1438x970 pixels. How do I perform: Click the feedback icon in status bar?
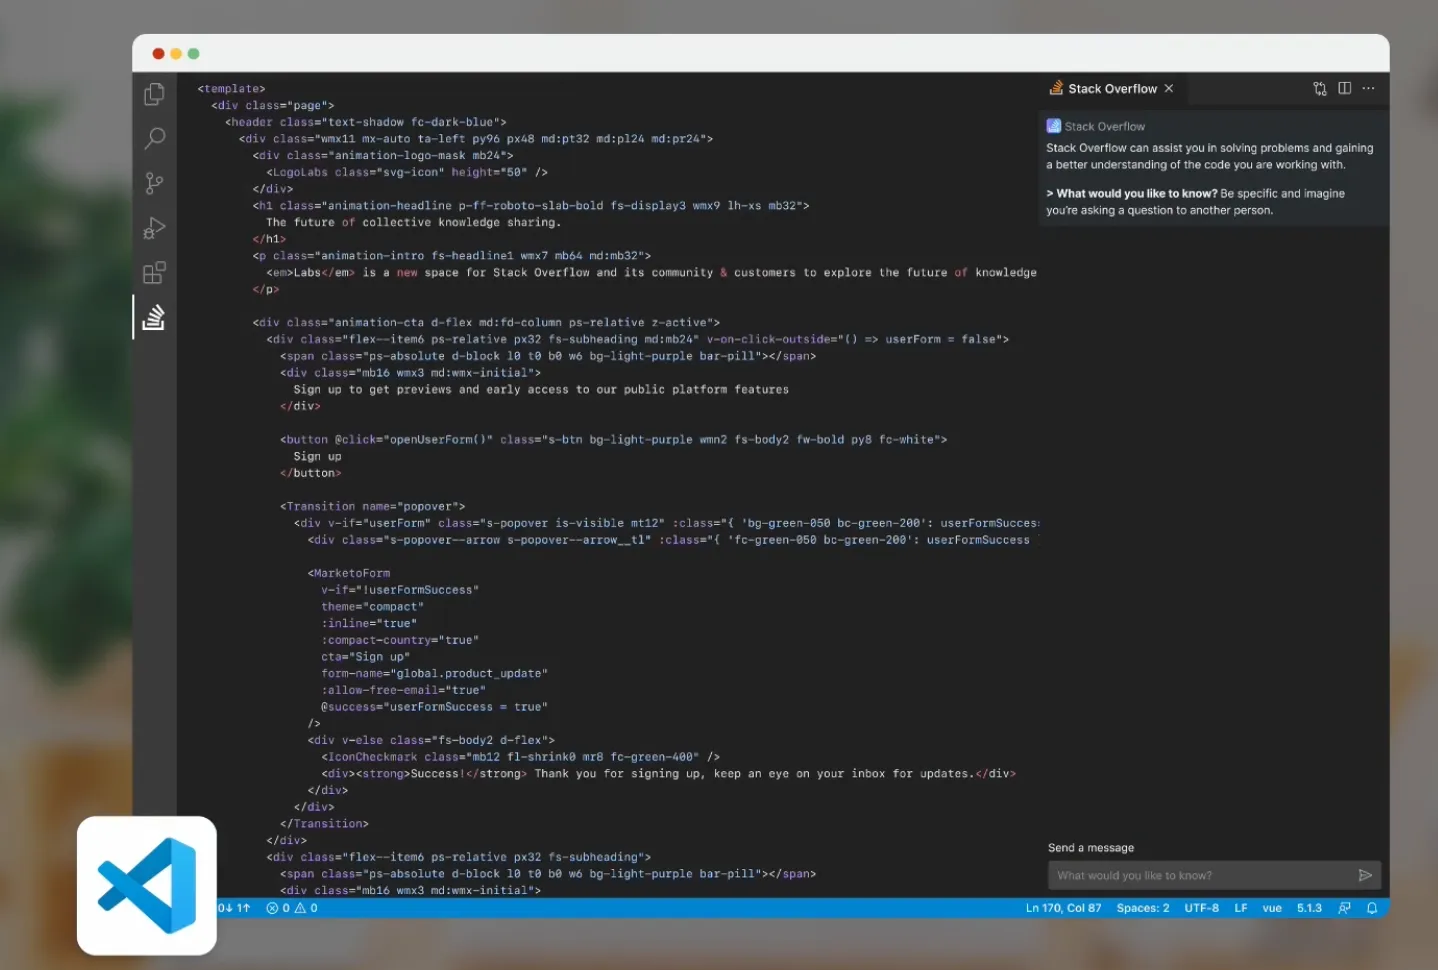(1345, 908)
